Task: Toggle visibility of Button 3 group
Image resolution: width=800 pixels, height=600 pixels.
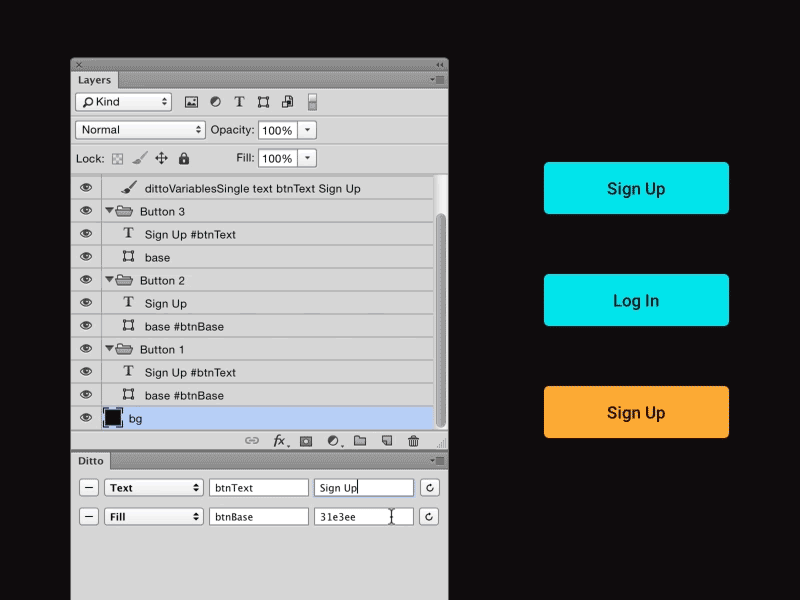Action: click(x=86, y=211)
